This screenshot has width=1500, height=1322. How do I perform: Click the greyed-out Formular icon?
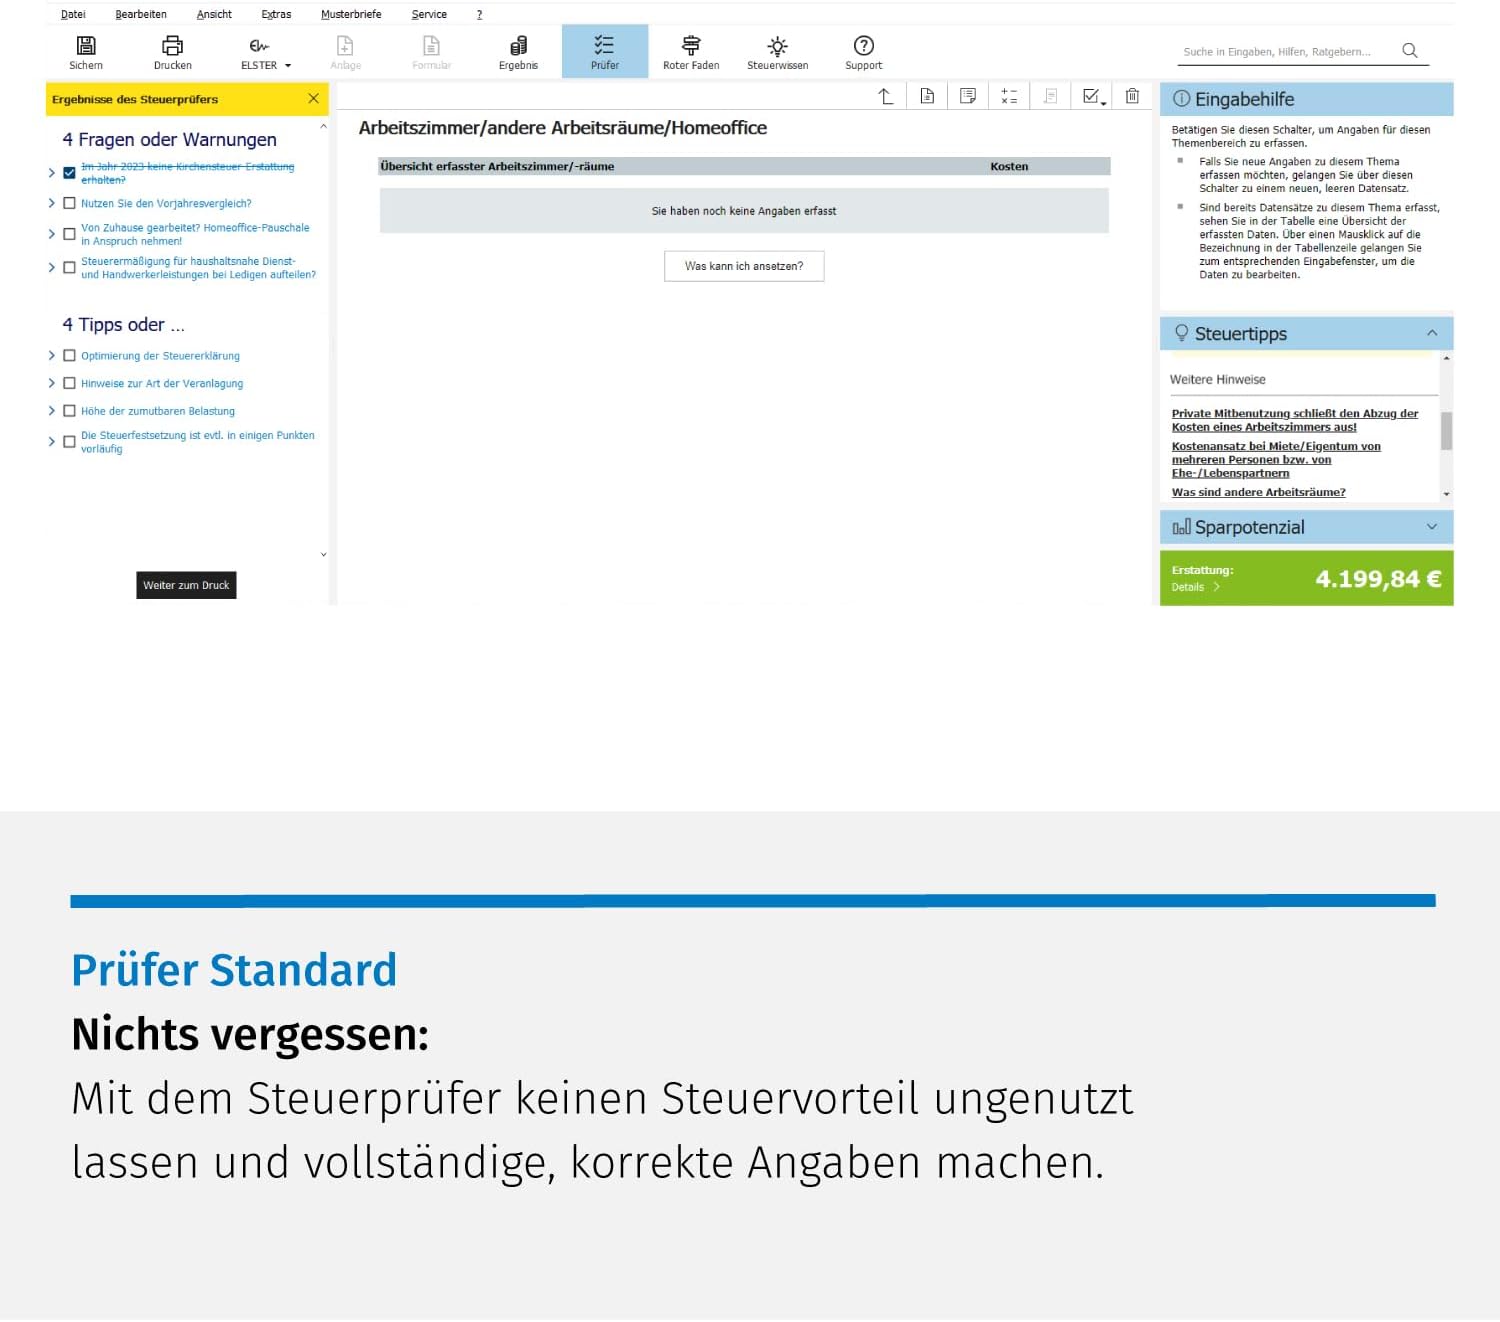431,46
